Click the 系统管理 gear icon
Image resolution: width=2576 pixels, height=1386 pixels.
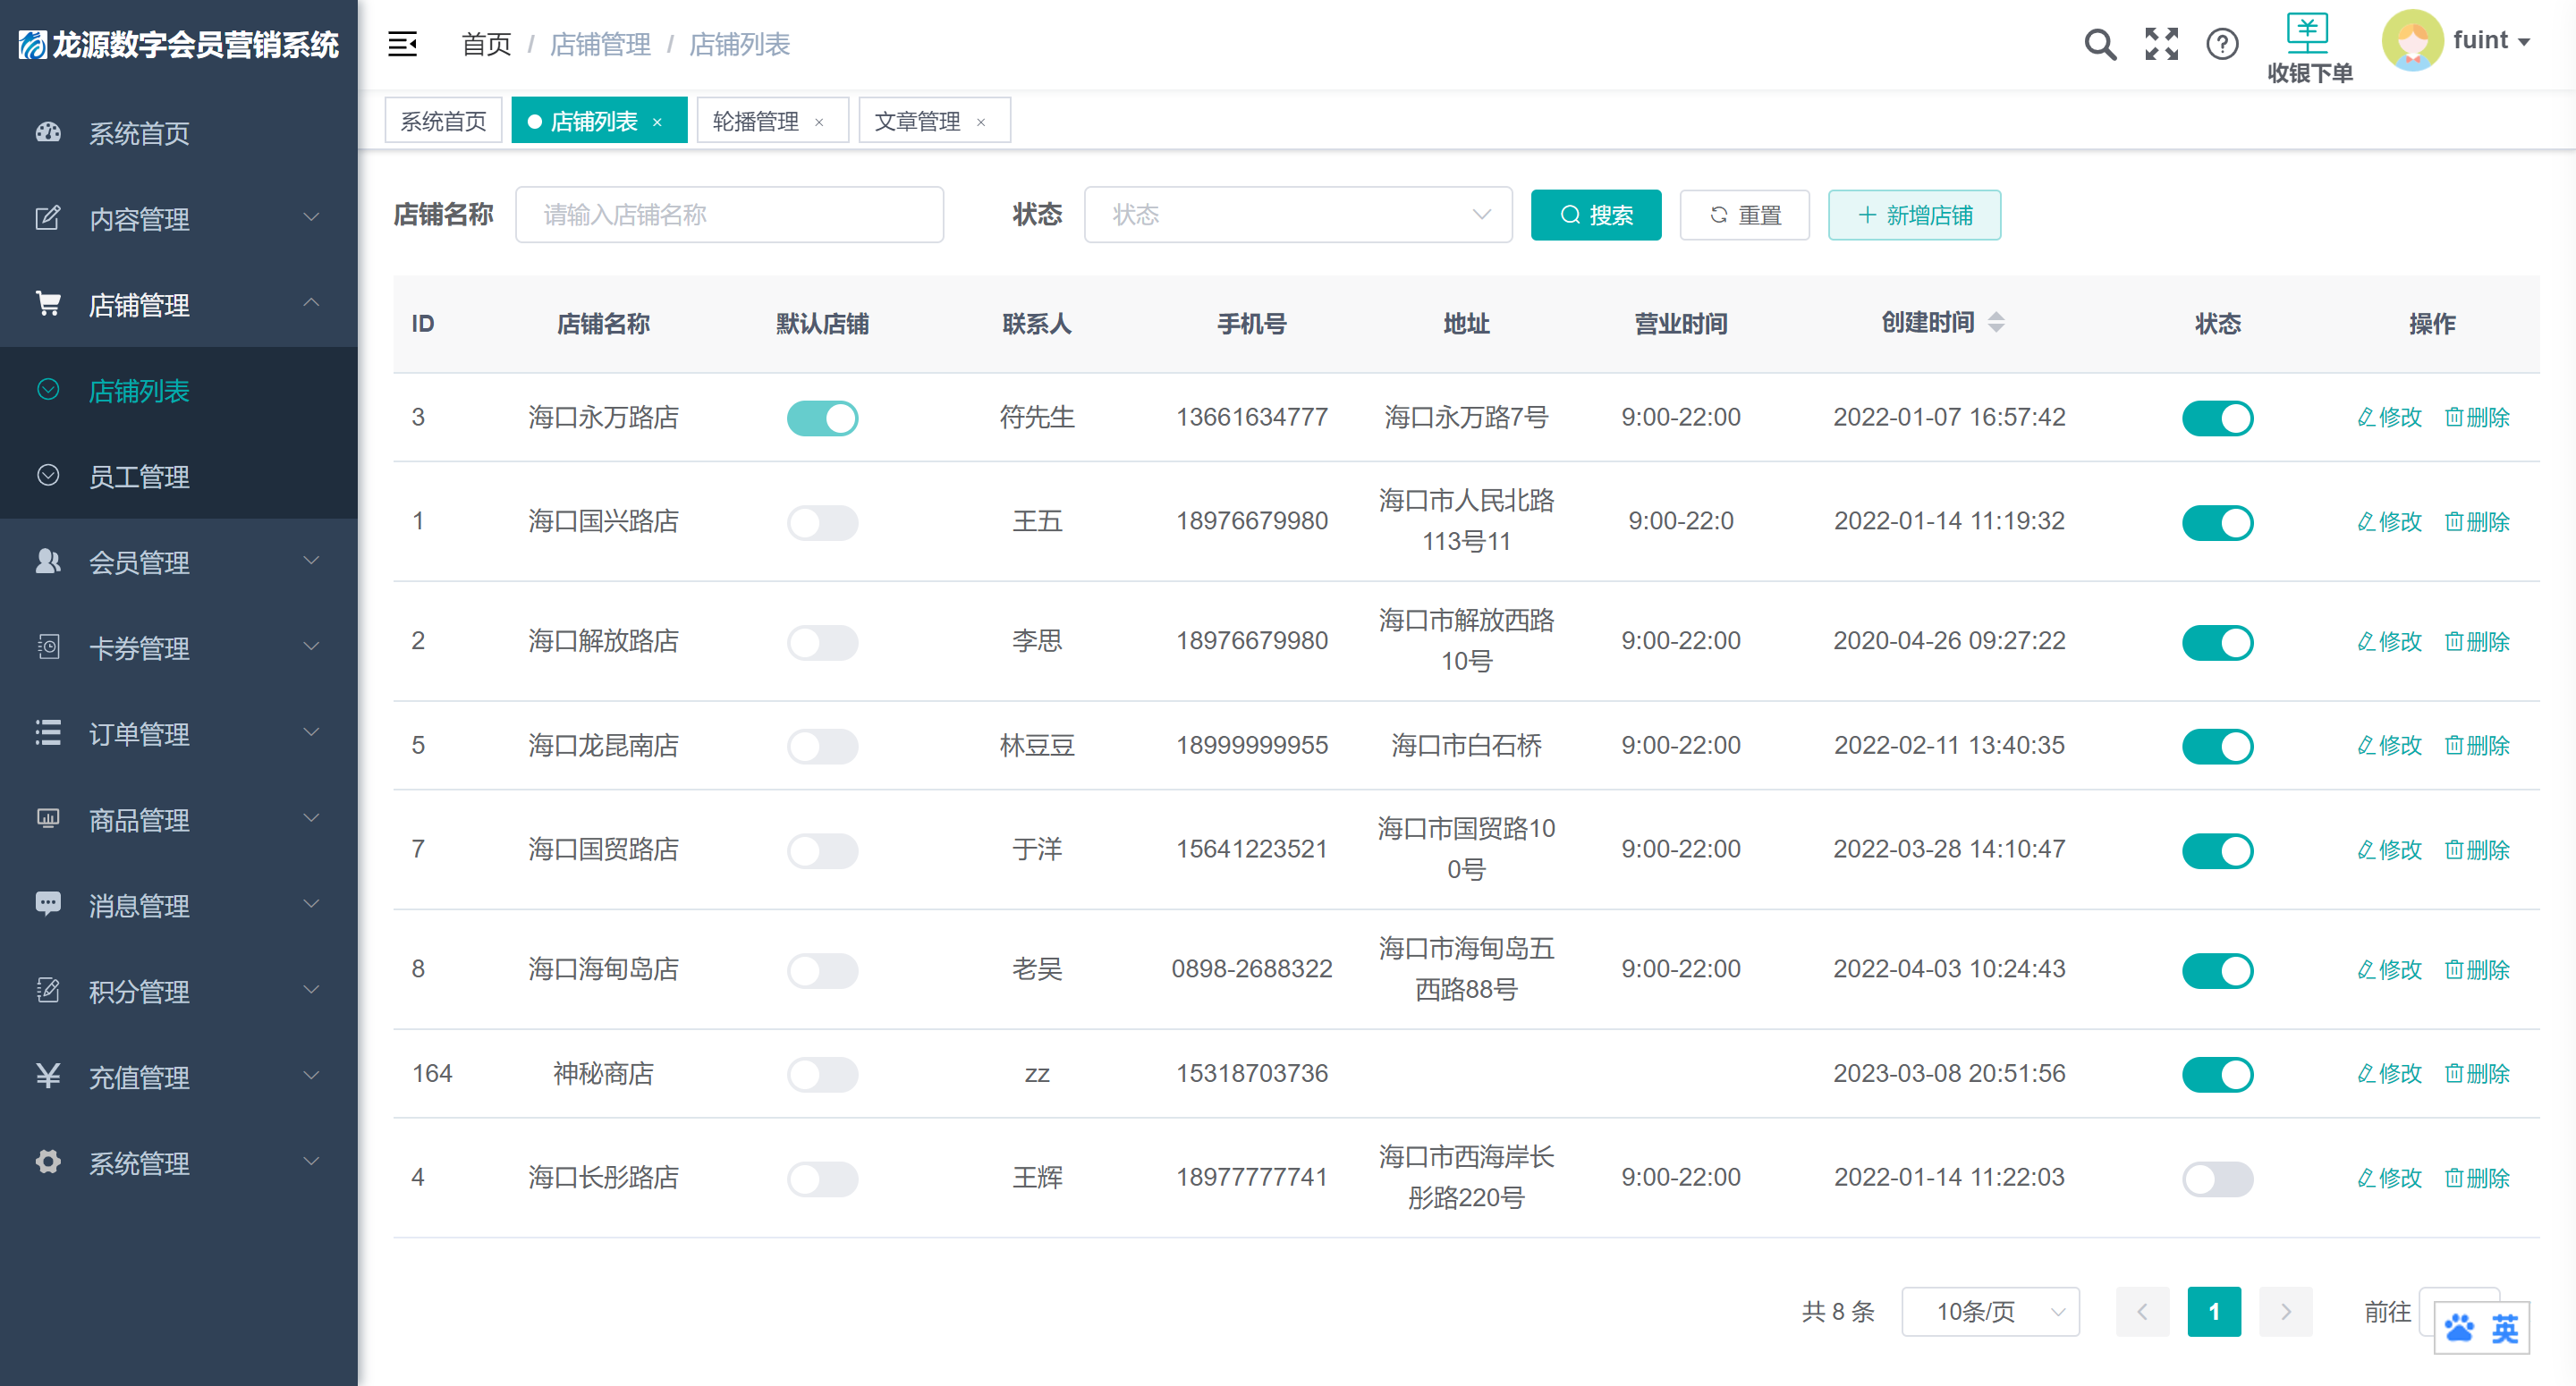click(x=48, y=1162)
